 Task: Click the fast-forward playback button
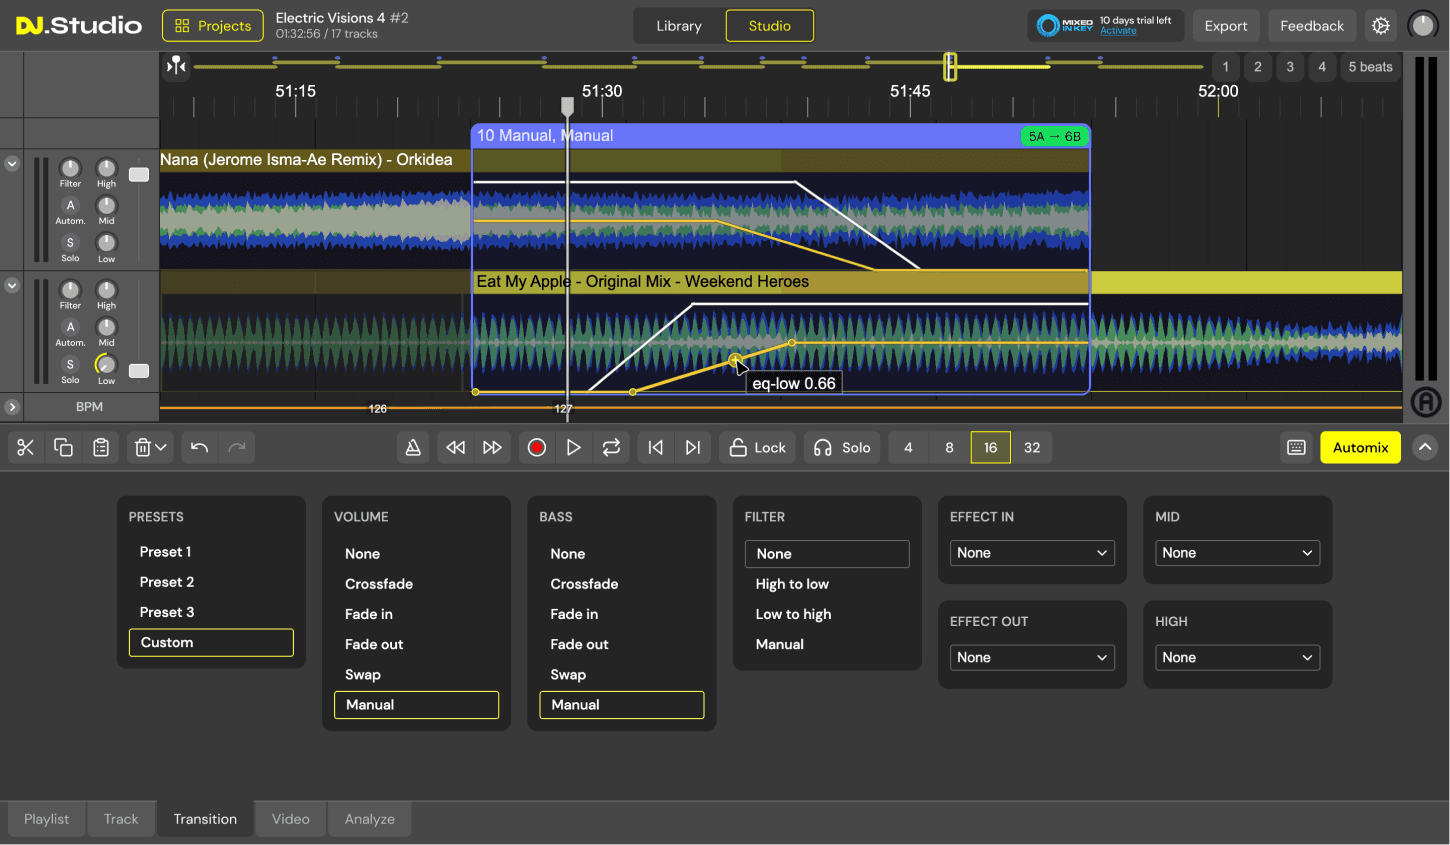492,448
